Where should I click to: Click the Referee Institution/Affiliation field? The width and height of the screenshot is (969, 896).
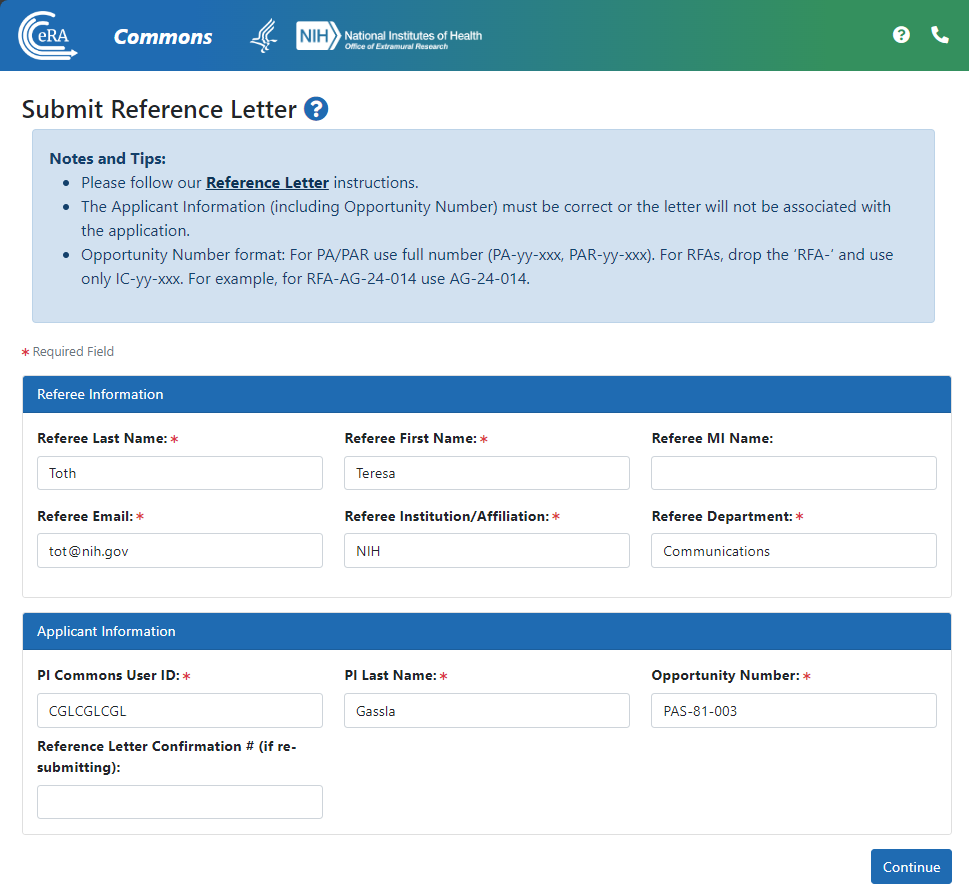[486, 550]
